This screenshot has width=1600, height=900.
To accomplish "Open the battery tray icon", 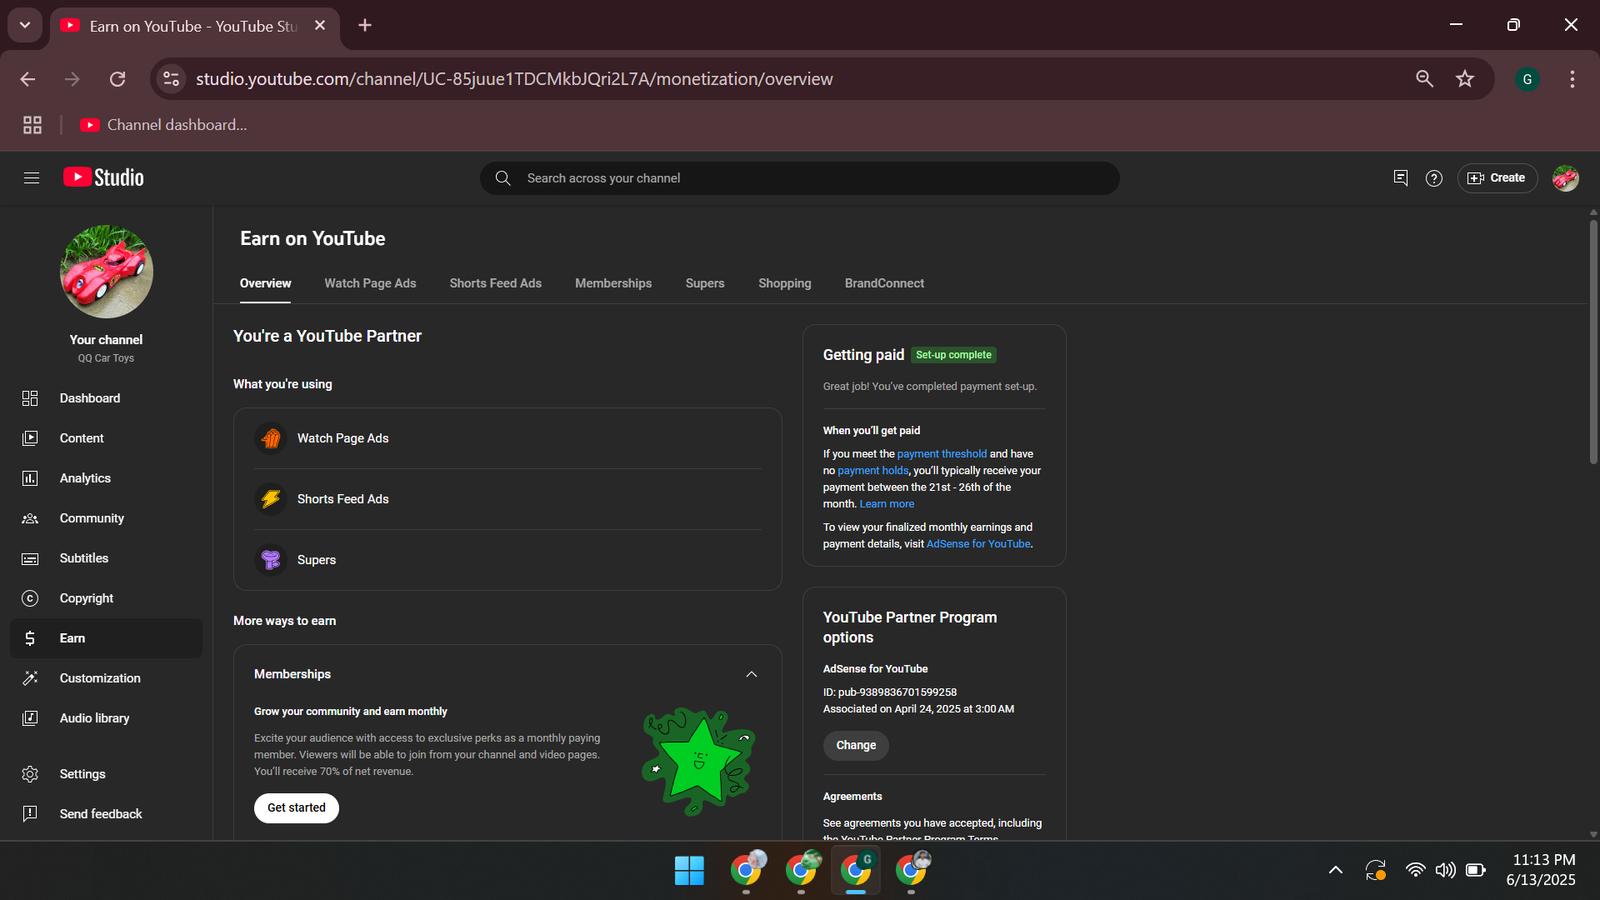I will (1475, 870).
